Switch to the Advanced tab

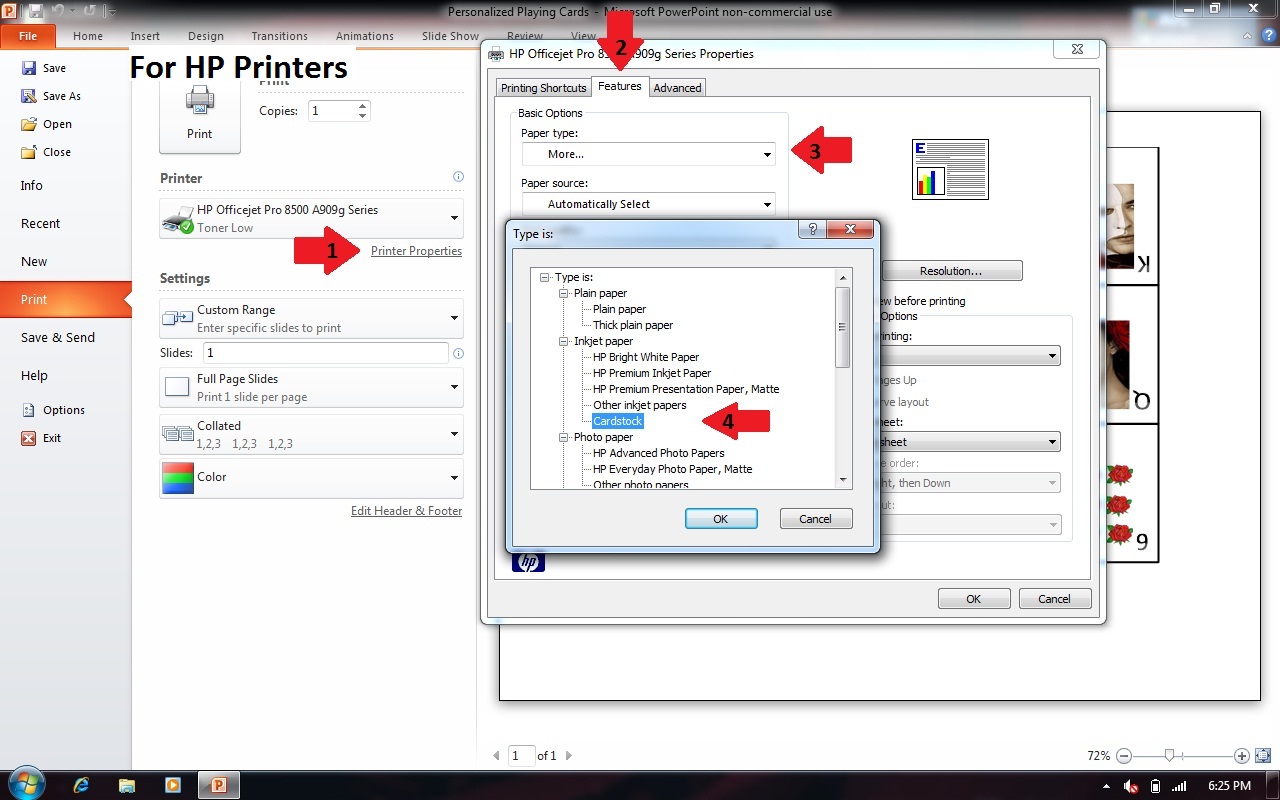[x=677, y=88]
